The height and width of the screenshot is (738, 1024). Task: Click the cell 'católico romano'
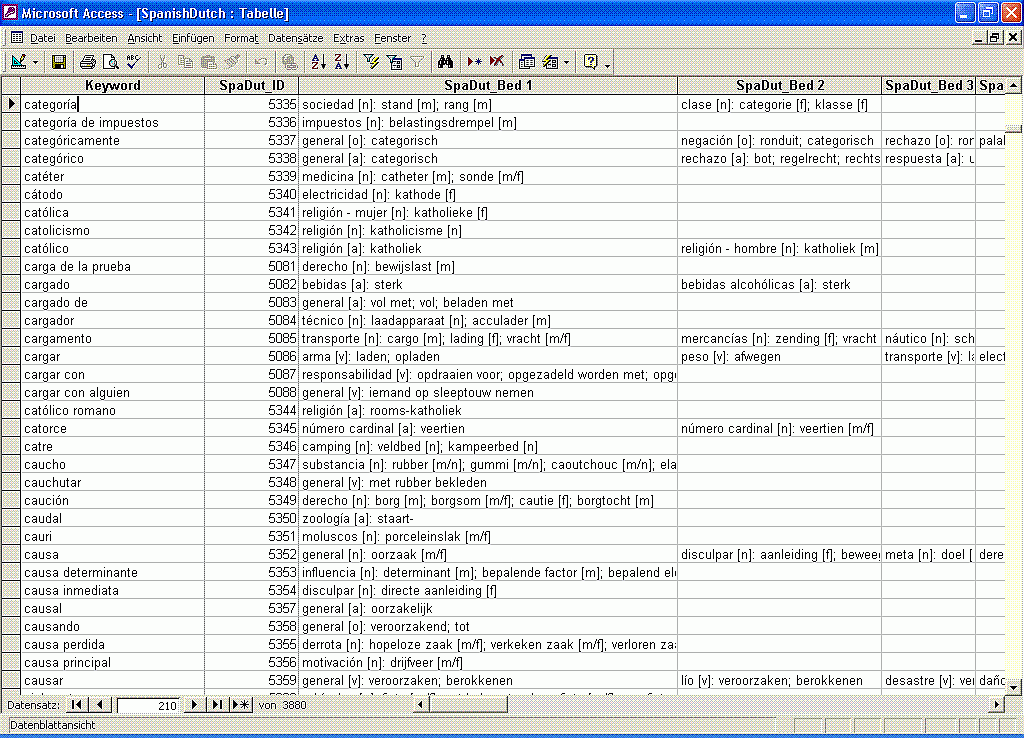(x=113, y=410)
